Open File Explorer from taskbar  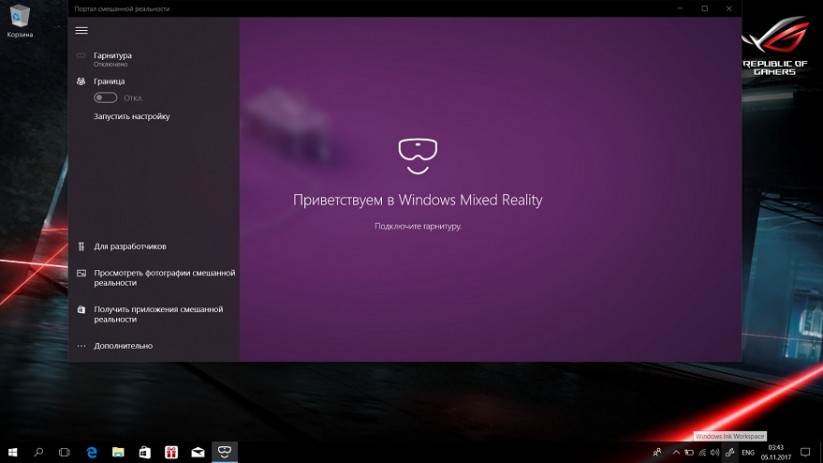118,452
